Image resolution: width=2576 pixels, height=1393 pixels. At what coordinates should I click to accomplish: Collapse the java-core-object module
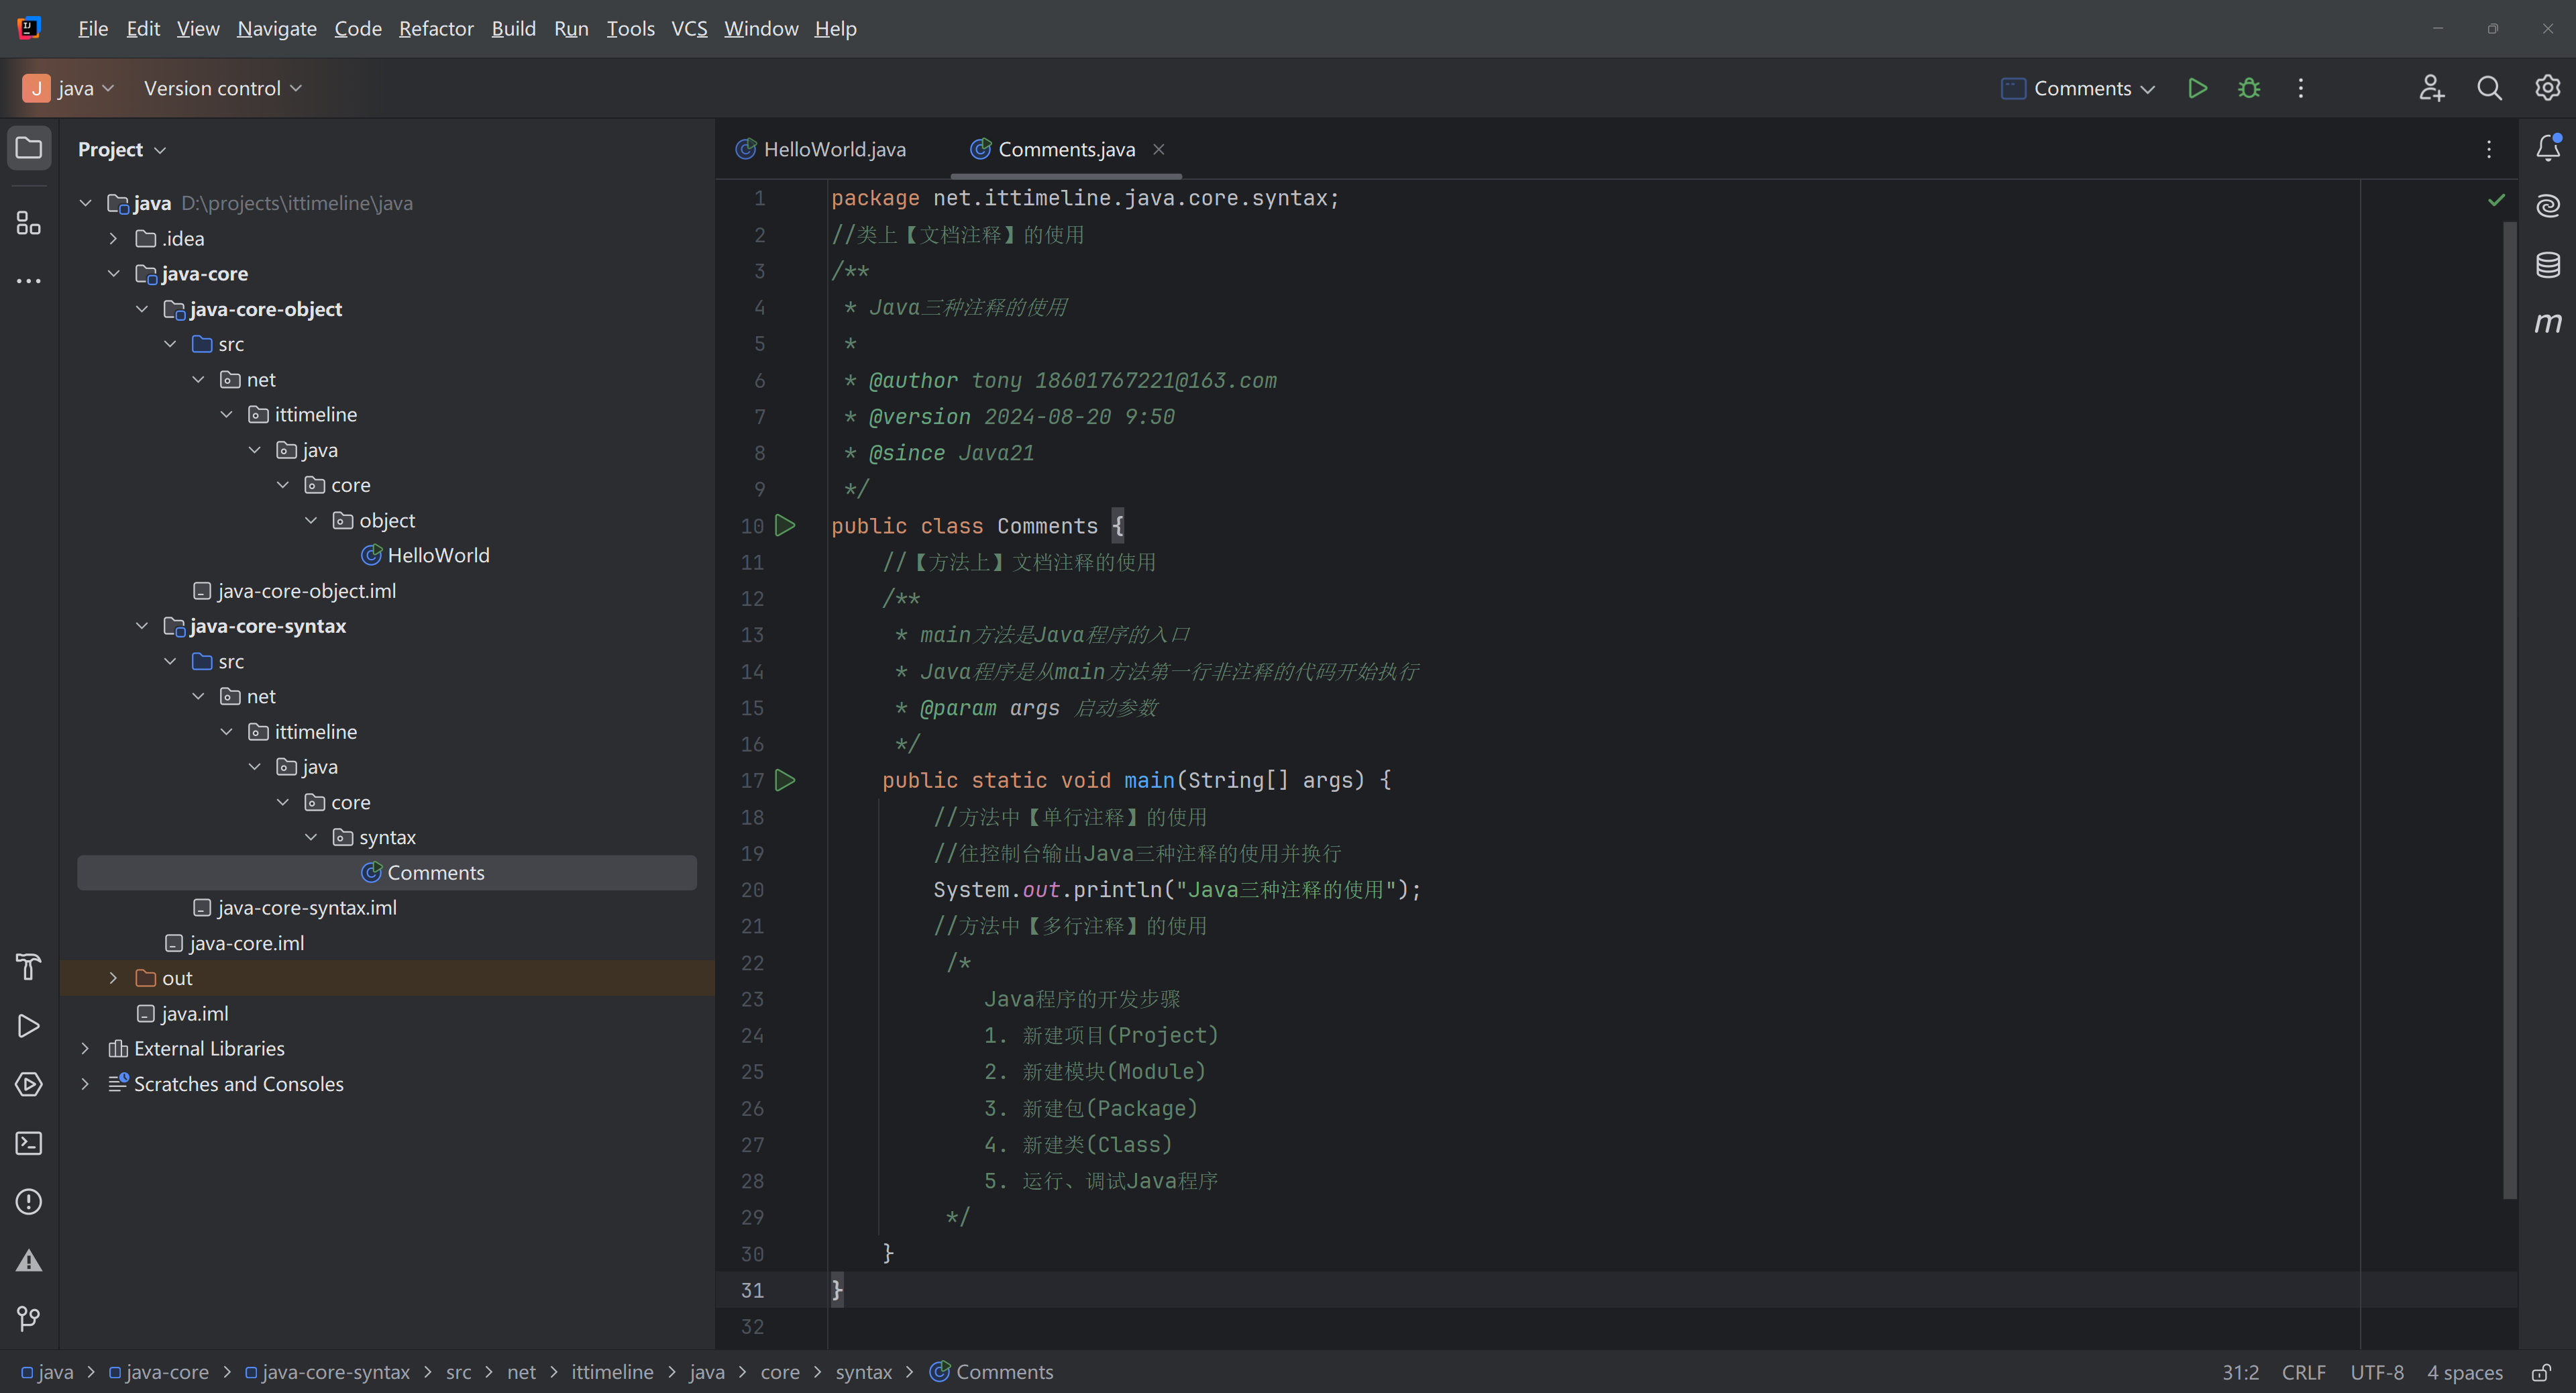[142, 309]
